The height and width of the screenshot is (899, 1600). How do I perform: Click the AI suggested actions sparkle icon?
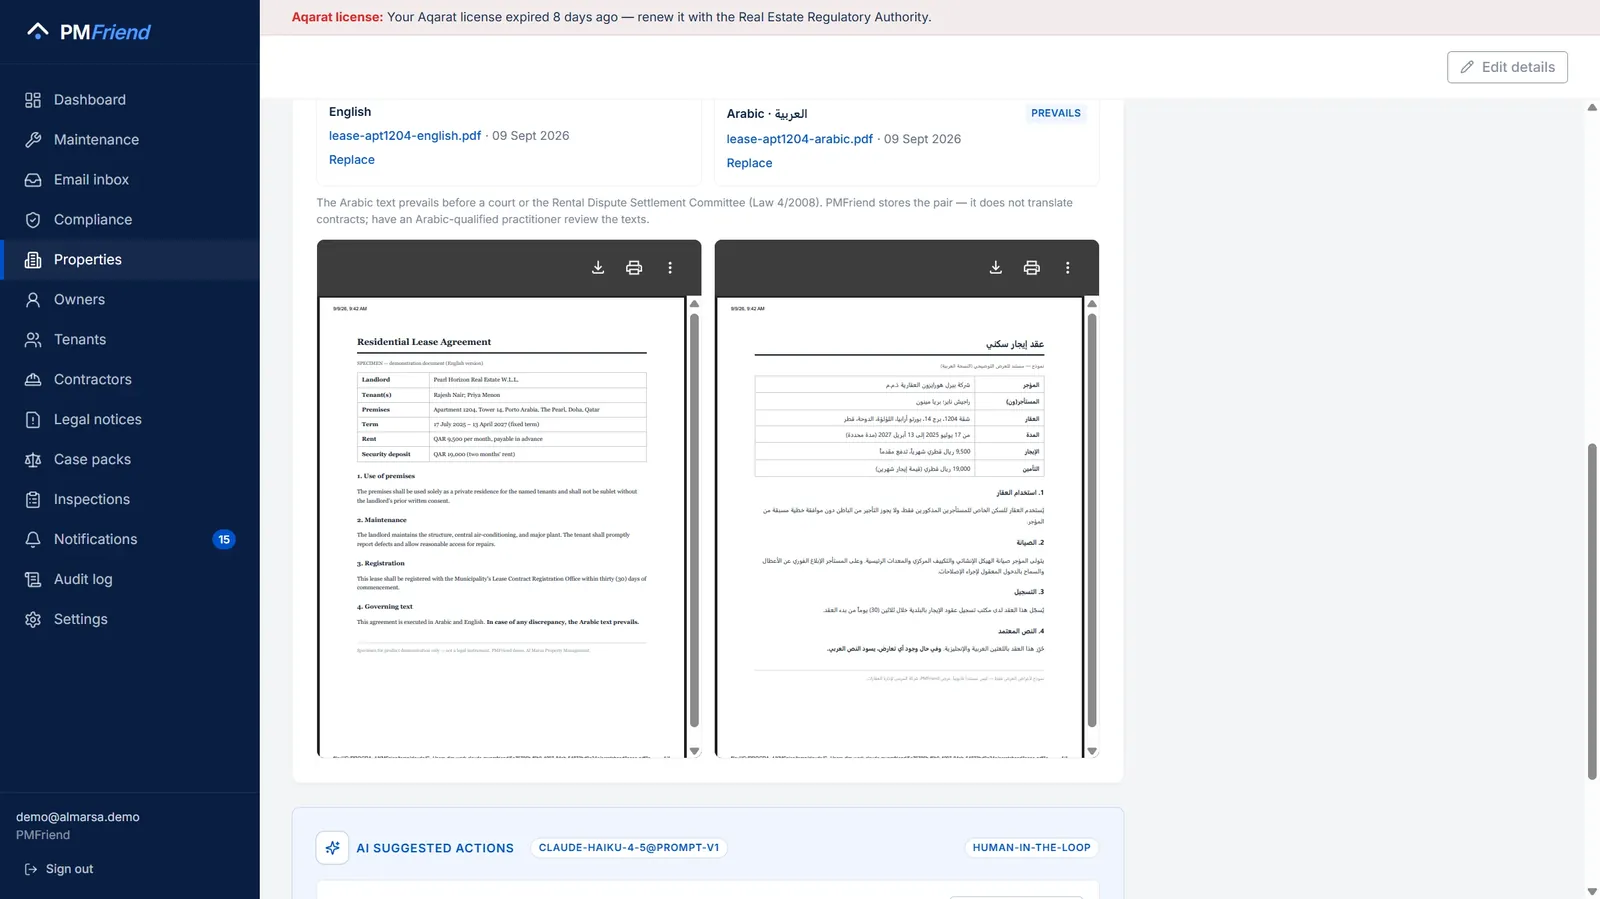(x=332, y=847)
